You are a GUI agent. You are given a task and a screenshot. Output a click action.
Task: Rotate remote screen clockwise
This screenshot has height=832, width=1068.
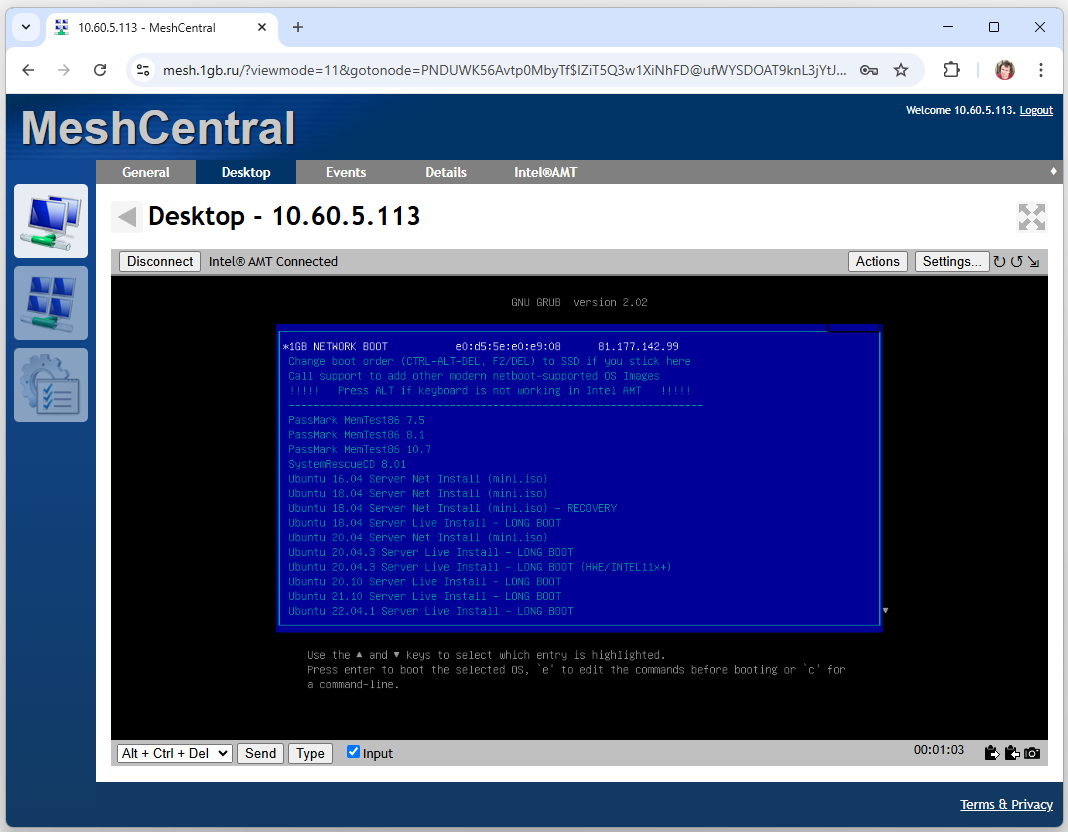[999, 262]
